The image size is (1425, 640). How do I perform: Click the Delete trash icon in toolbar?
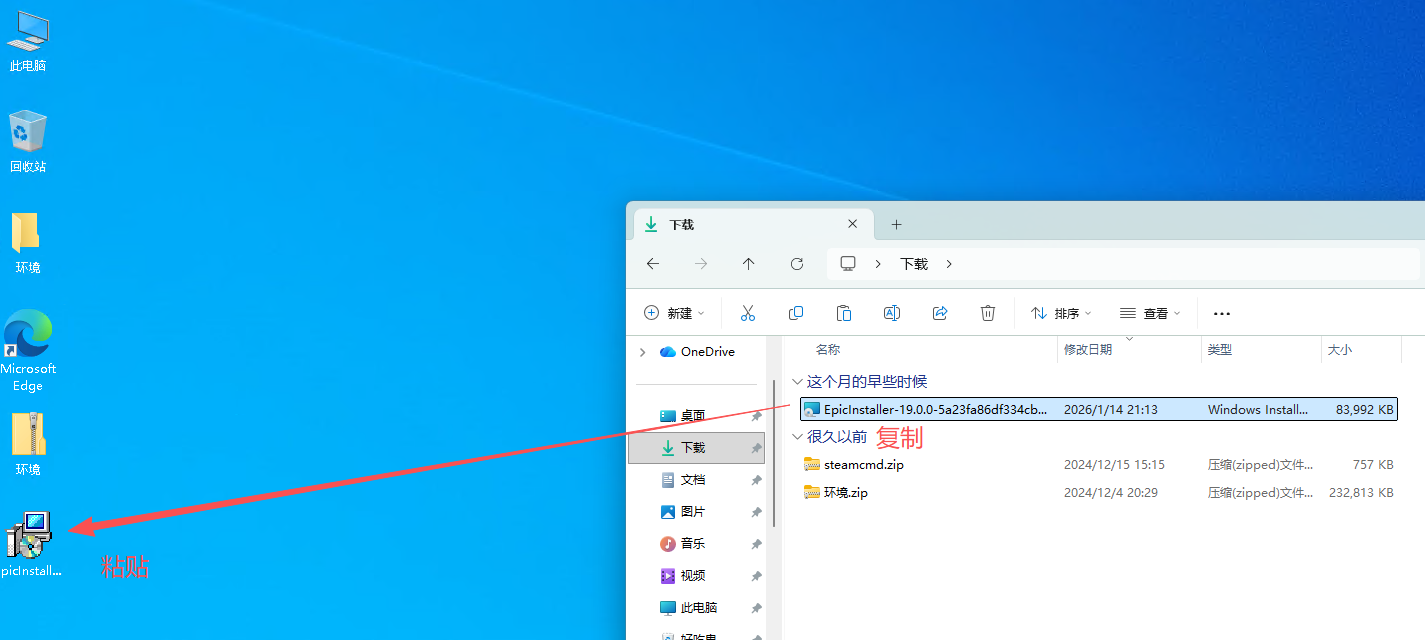988,313
